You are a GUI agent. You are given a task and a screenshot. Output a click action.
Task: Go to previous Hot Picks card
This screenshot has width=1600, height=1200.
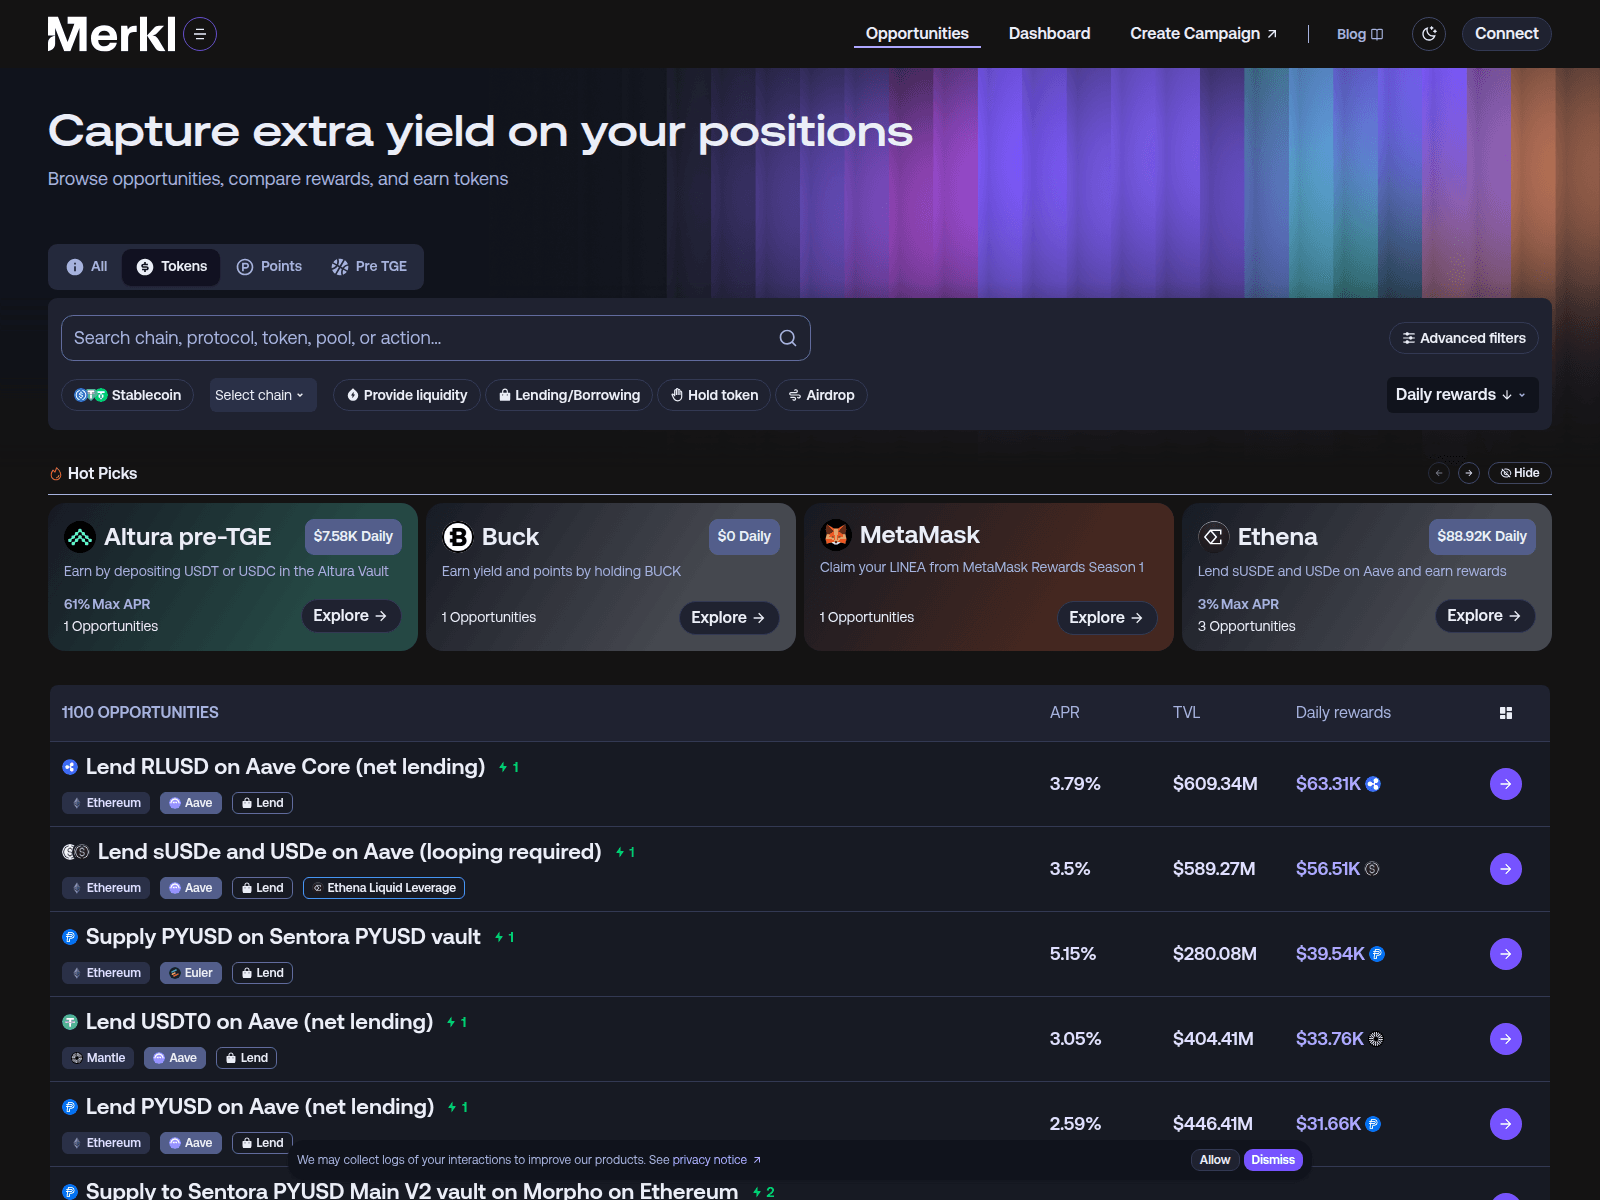[1439, 473]
